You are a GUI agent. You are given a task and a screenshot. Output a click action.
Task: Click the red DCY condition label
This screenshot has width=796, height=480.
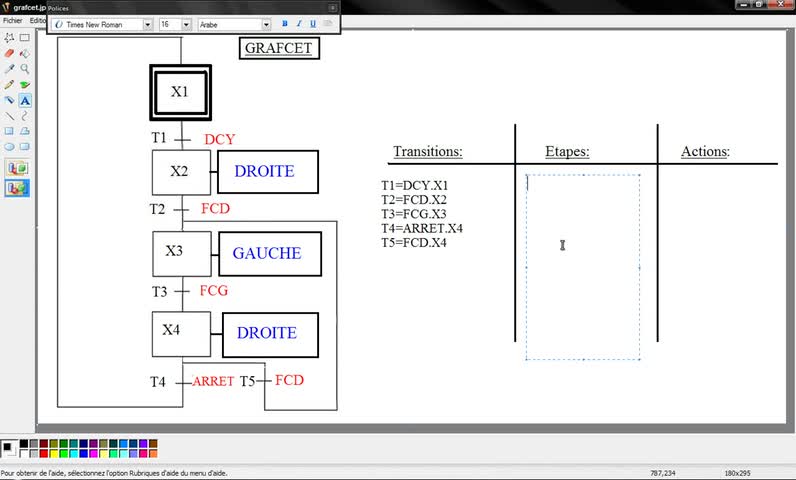(x=219, y=139)
